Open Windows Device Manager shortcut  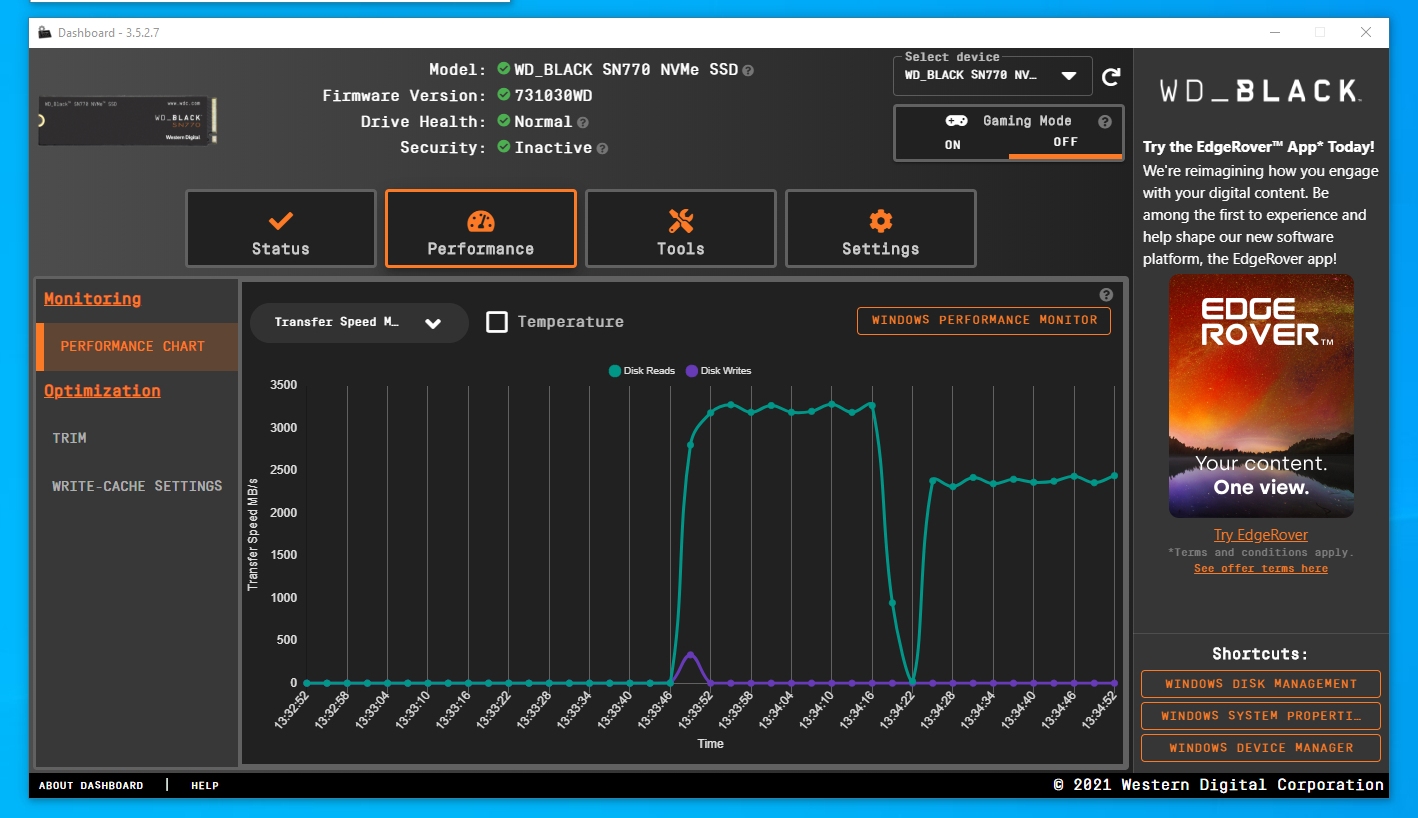1260,748
